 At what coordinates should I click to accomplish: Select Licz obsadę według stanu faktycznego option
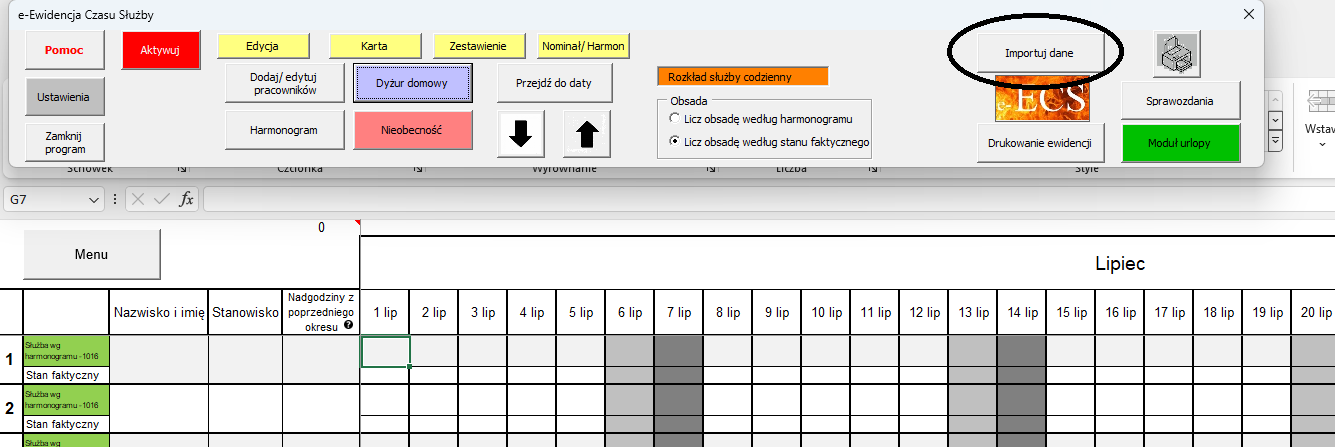click(675, 142)
